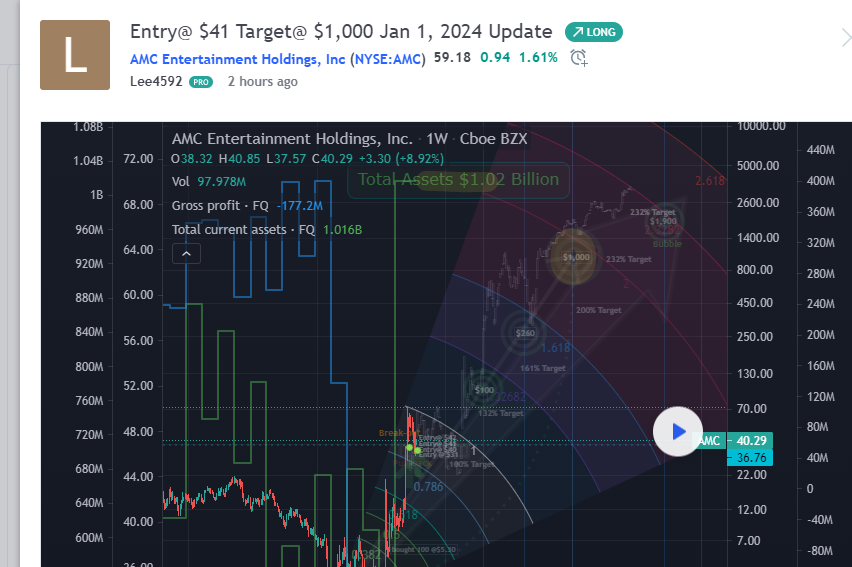Image resolution: width=852 pixels, height=567 pixels.
Task: Click the $1,000 target circle on chart
Action: [x=575, y=257]
